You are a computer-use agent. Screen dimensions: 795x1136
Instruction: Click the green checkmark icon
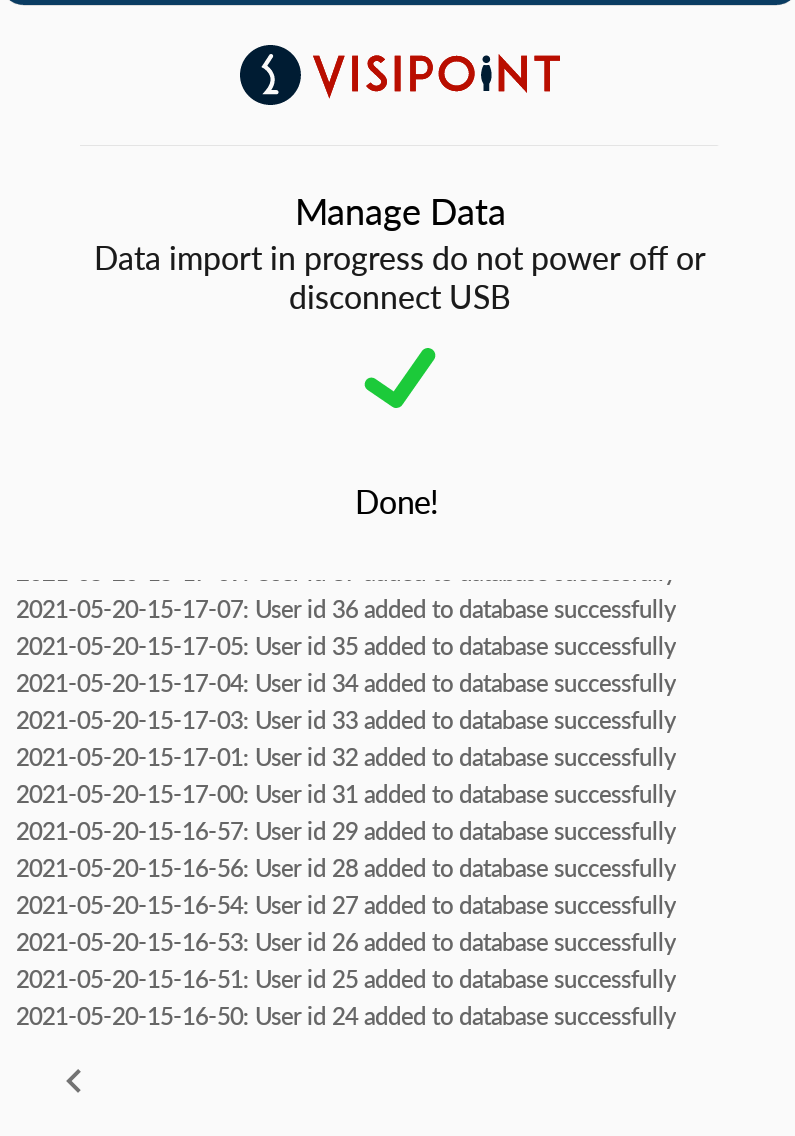(x=400, y=379)
